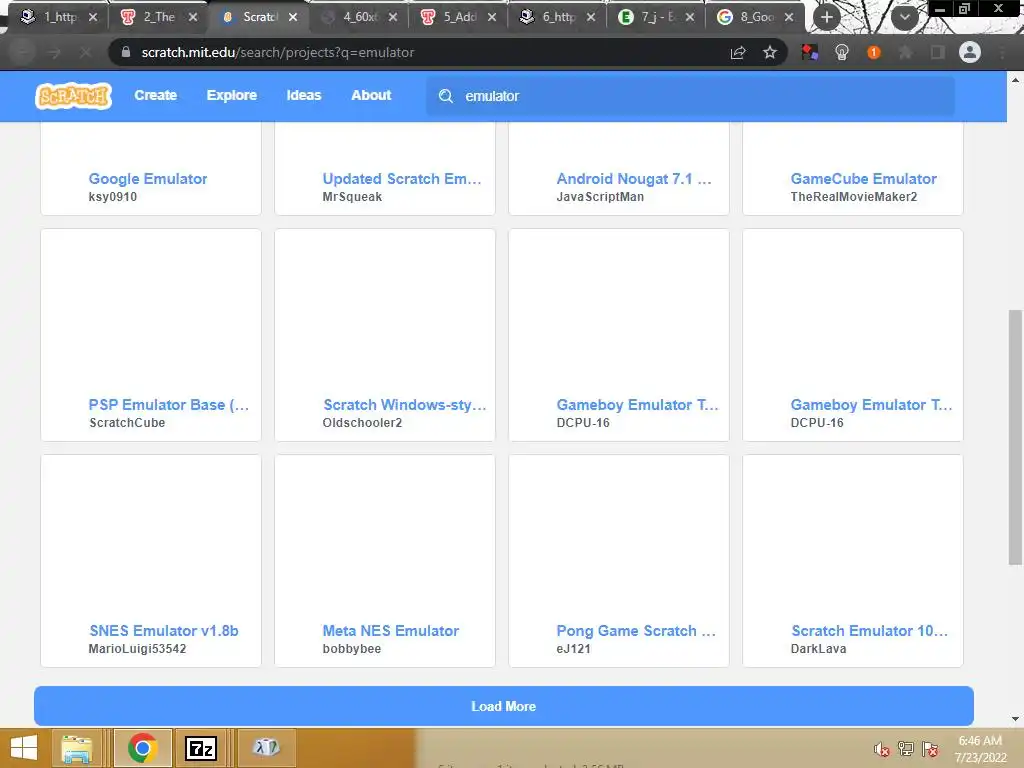The width and height of the screenshot is (1024, 768).
Task: Open the Create menu item
Action: [155, 95]
